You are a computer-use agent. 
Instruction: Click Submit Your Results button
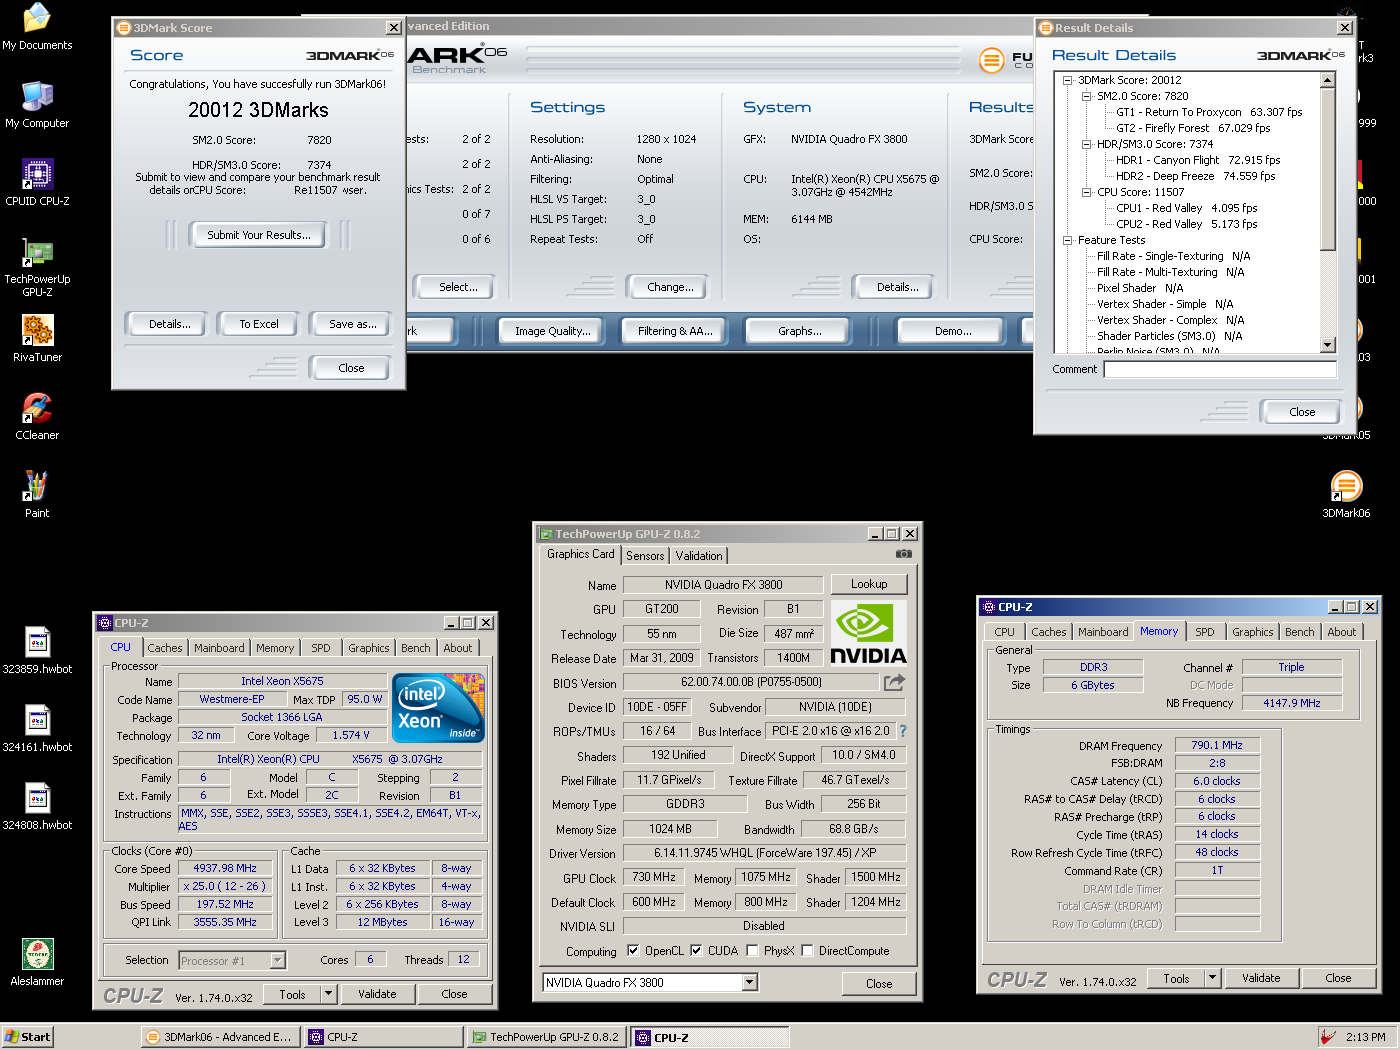(x=259, y=235)
